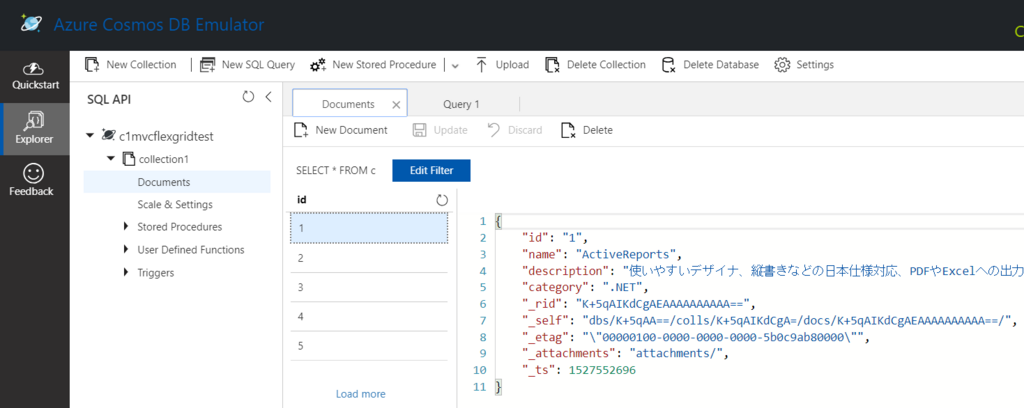This screenshot has width=1024, height=408.
Task: Select the User Defined Functions label
Action: (x=191, y=249)
